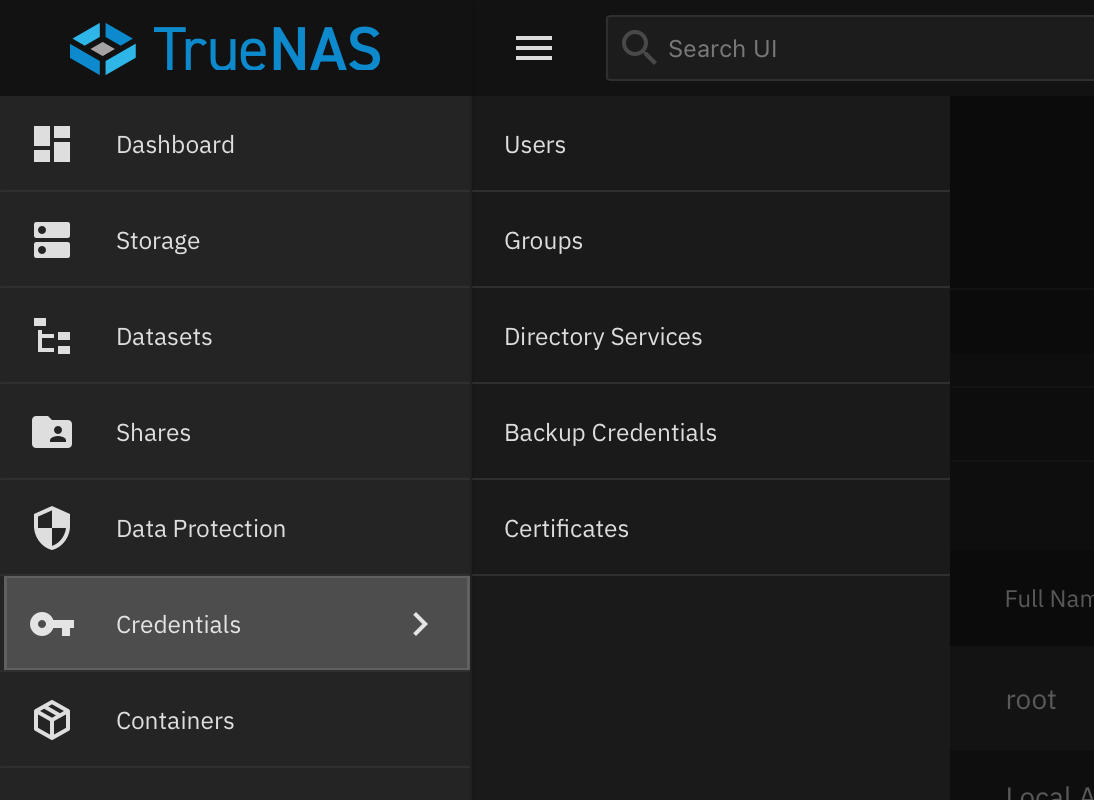This screenshot has width=1094, height=800.
Task: Open the Storage section label
Action: (x=158, y=241)
